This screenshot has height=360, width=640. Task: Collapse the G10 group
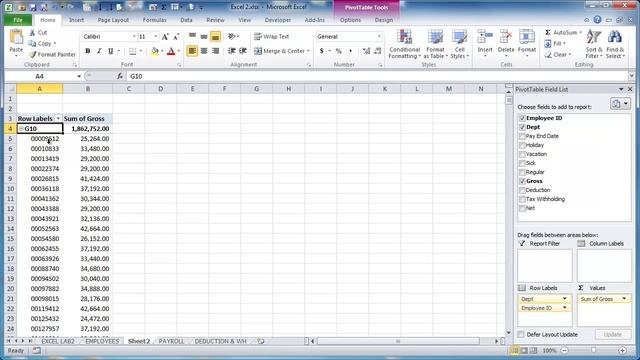[21, 129]
